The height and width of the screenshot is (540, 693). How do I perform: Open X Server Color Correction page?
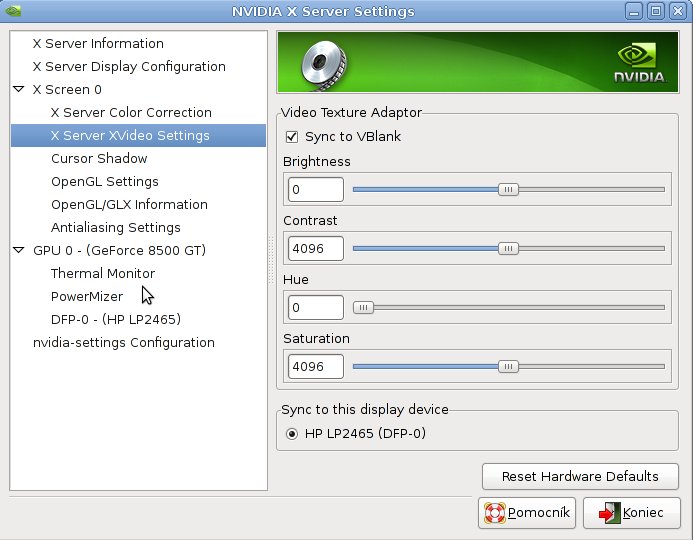tap(131, 112)
